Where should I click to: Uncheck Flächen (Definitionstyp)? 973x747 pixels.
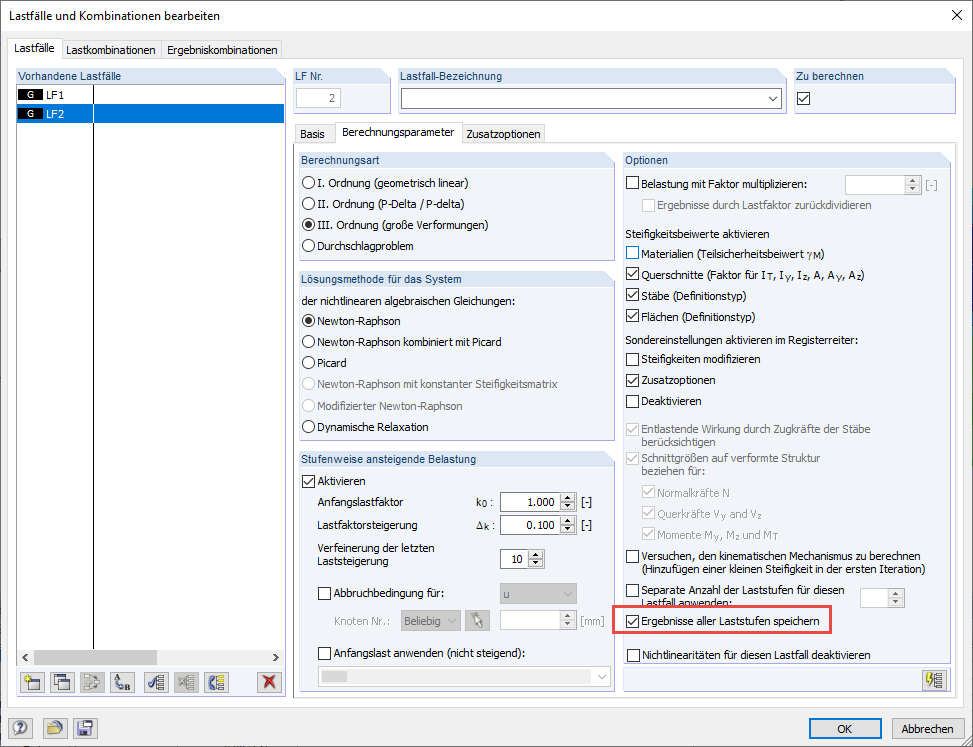coord(632,316)
